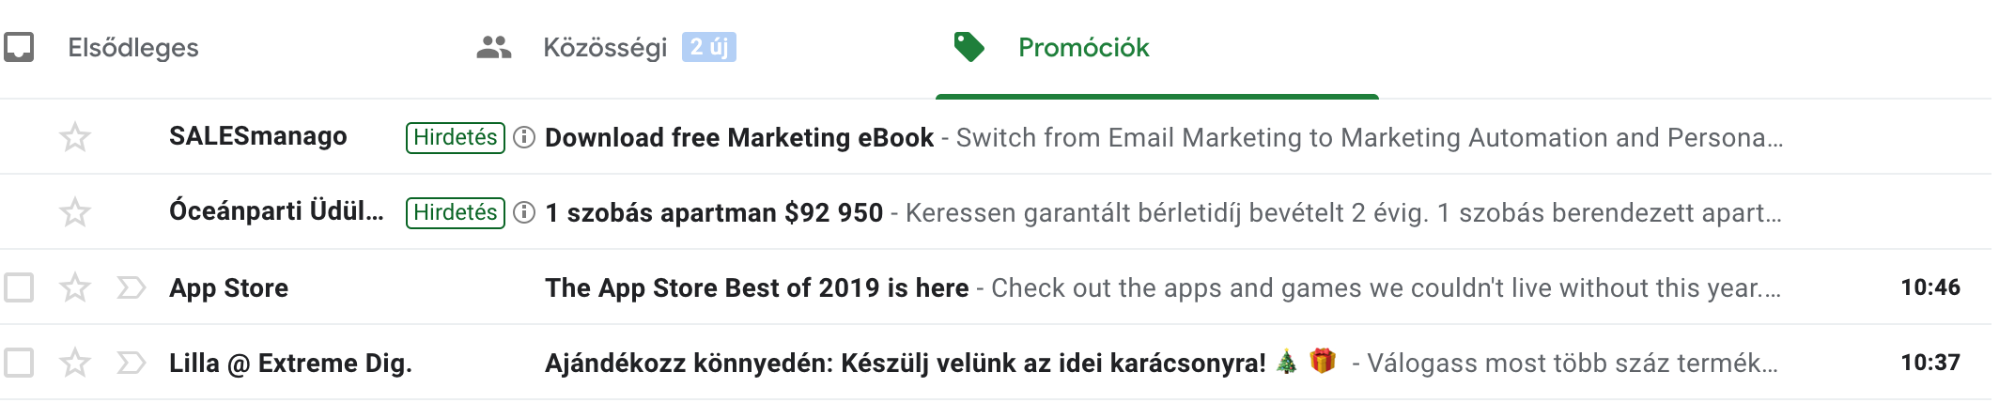Switch to the Elsődleges tab

point(133,47)
